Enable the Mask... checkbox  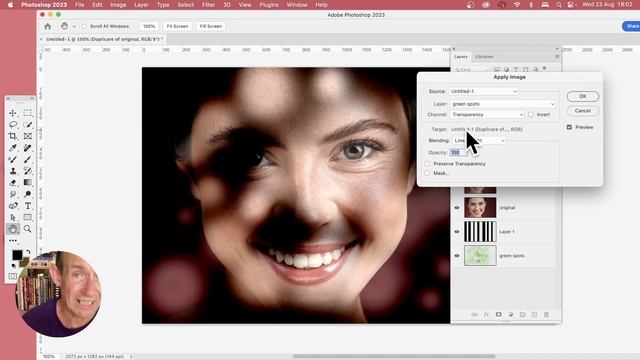(x=427, y=173)
